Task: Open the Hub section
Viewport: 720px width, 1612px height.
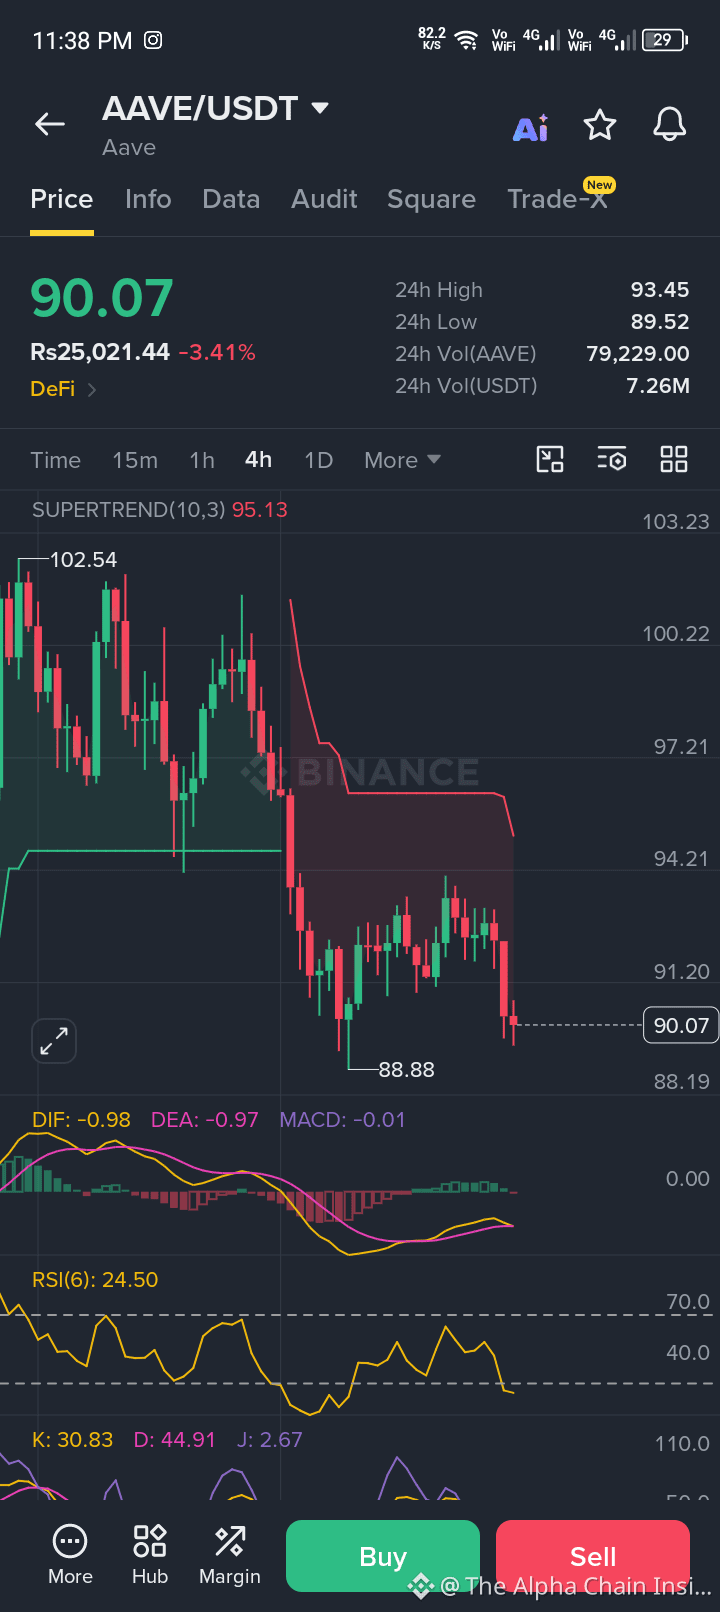Action: pos(150,1555)
